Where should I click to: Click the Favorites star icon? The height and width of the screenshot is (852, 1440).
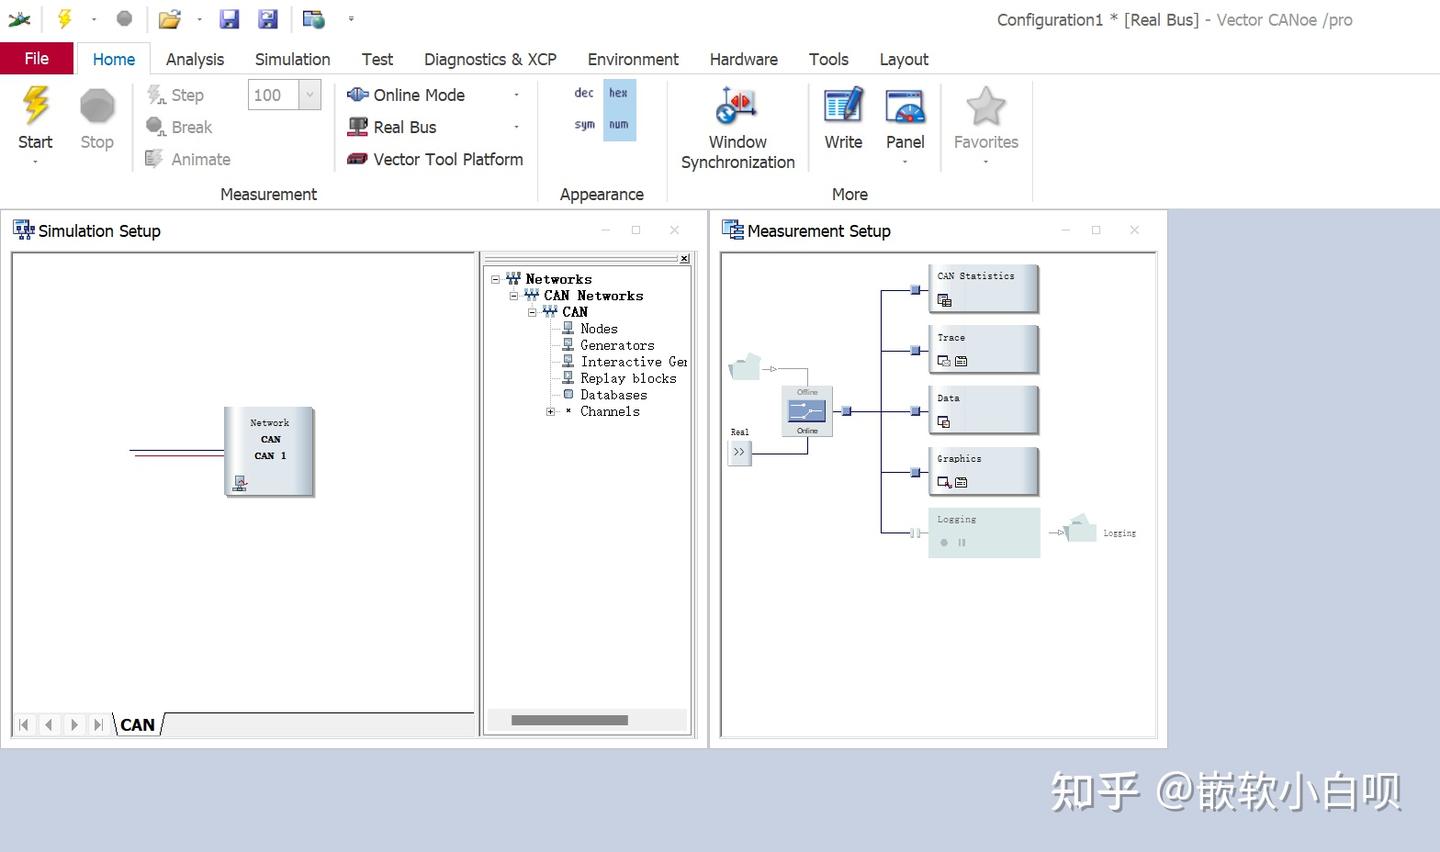click(986, 106)
